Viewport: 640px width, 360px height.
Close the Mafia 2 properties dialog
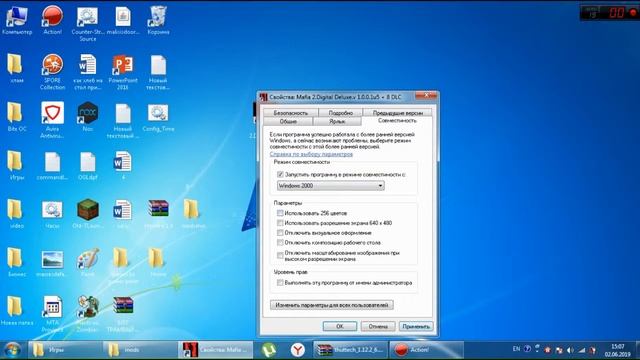(x=426, y=96)
